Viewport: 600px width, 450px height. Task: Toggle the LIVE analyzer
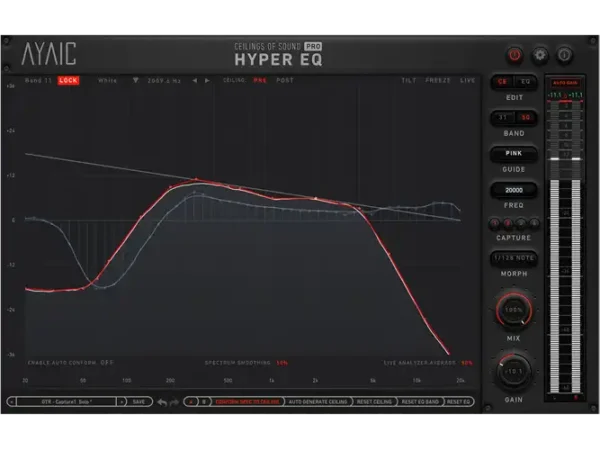467,80
